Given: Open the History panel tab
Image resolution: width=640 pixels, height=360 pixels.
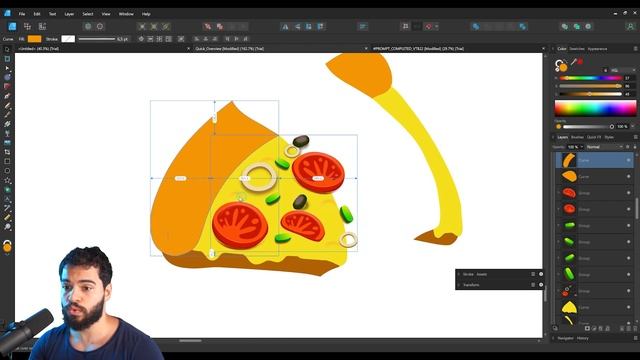Looking at the screenshot, I should click(x=582, y=338).
